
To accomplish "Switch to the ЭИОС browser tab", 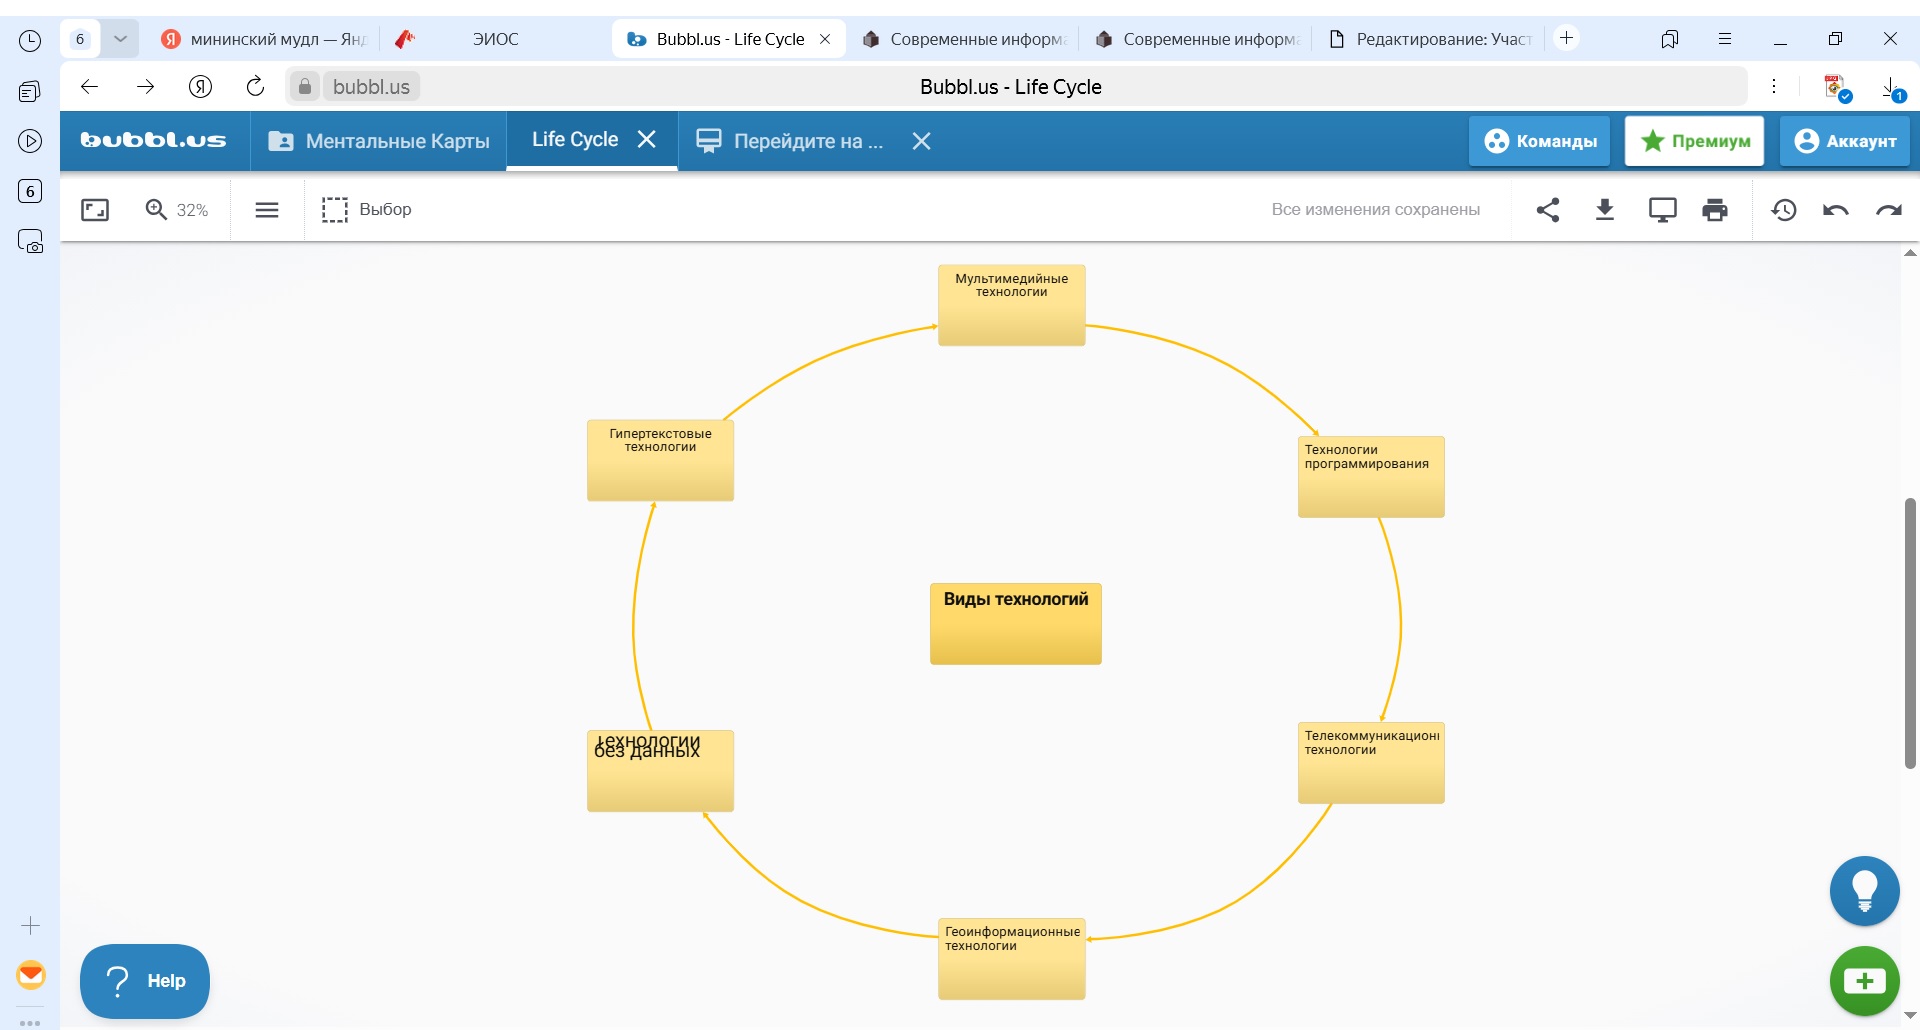I will point(495,39).
